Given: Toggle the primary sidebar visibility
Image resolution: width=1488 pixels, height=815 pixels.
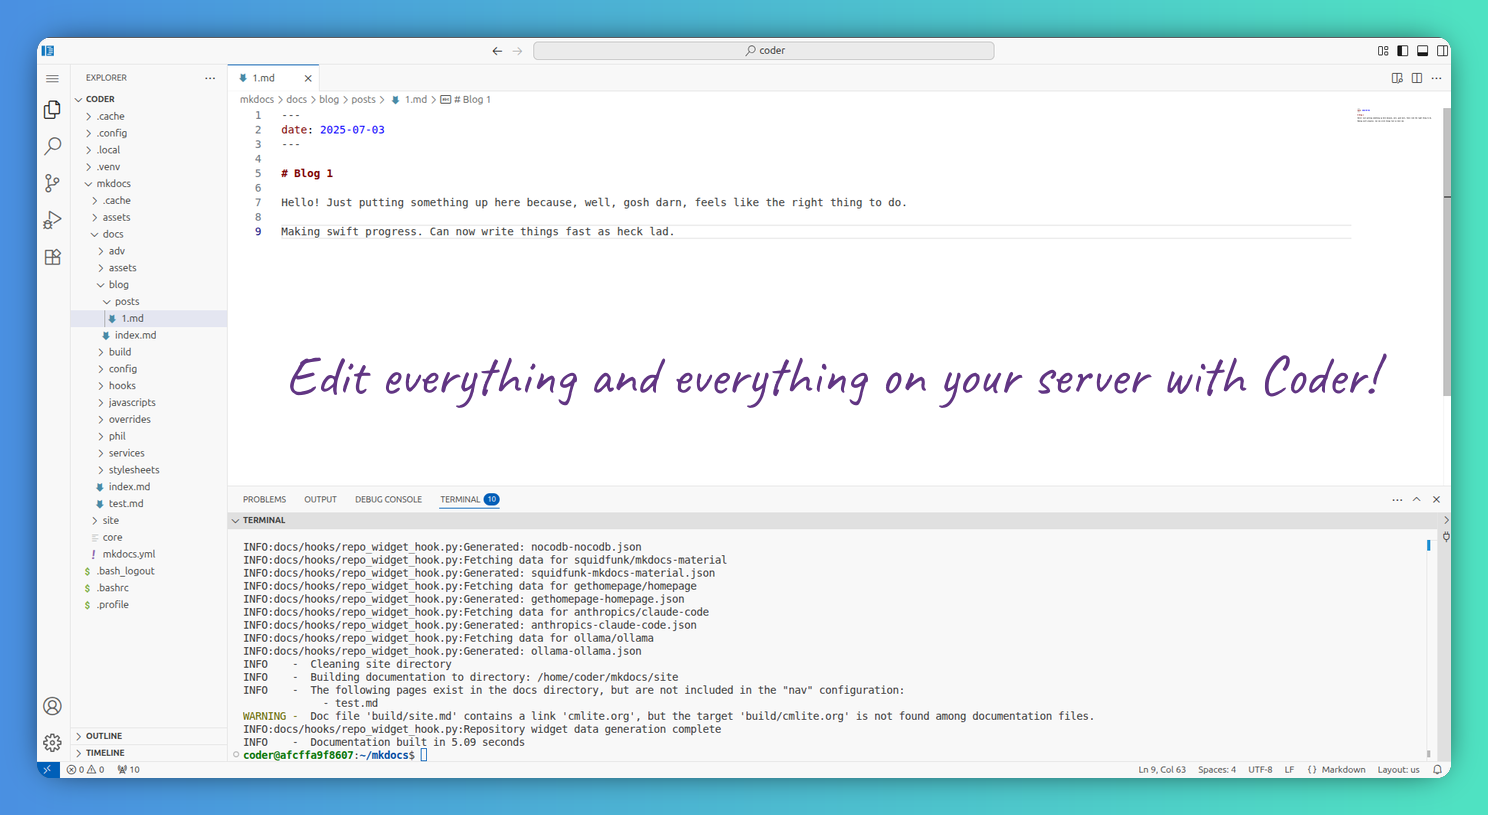Looking at the screenshot, I should 1403,51.
